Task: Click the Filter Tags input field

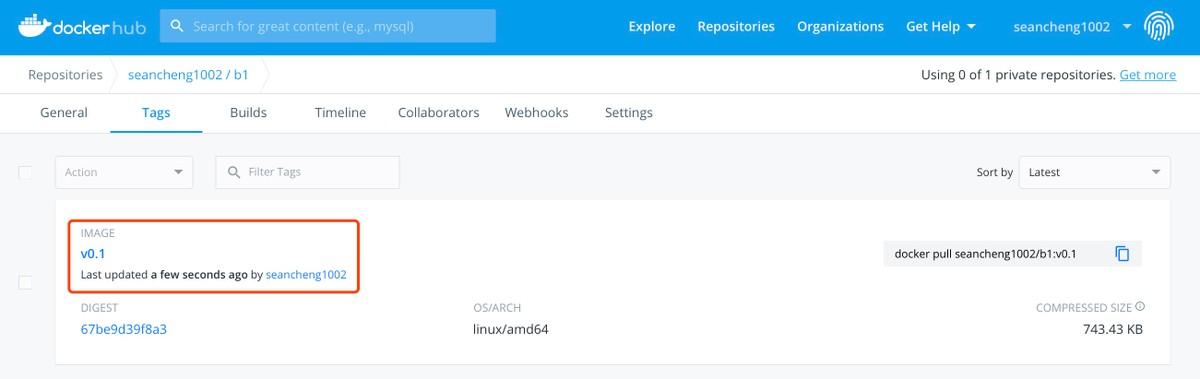Action: (x=307, y=172)
